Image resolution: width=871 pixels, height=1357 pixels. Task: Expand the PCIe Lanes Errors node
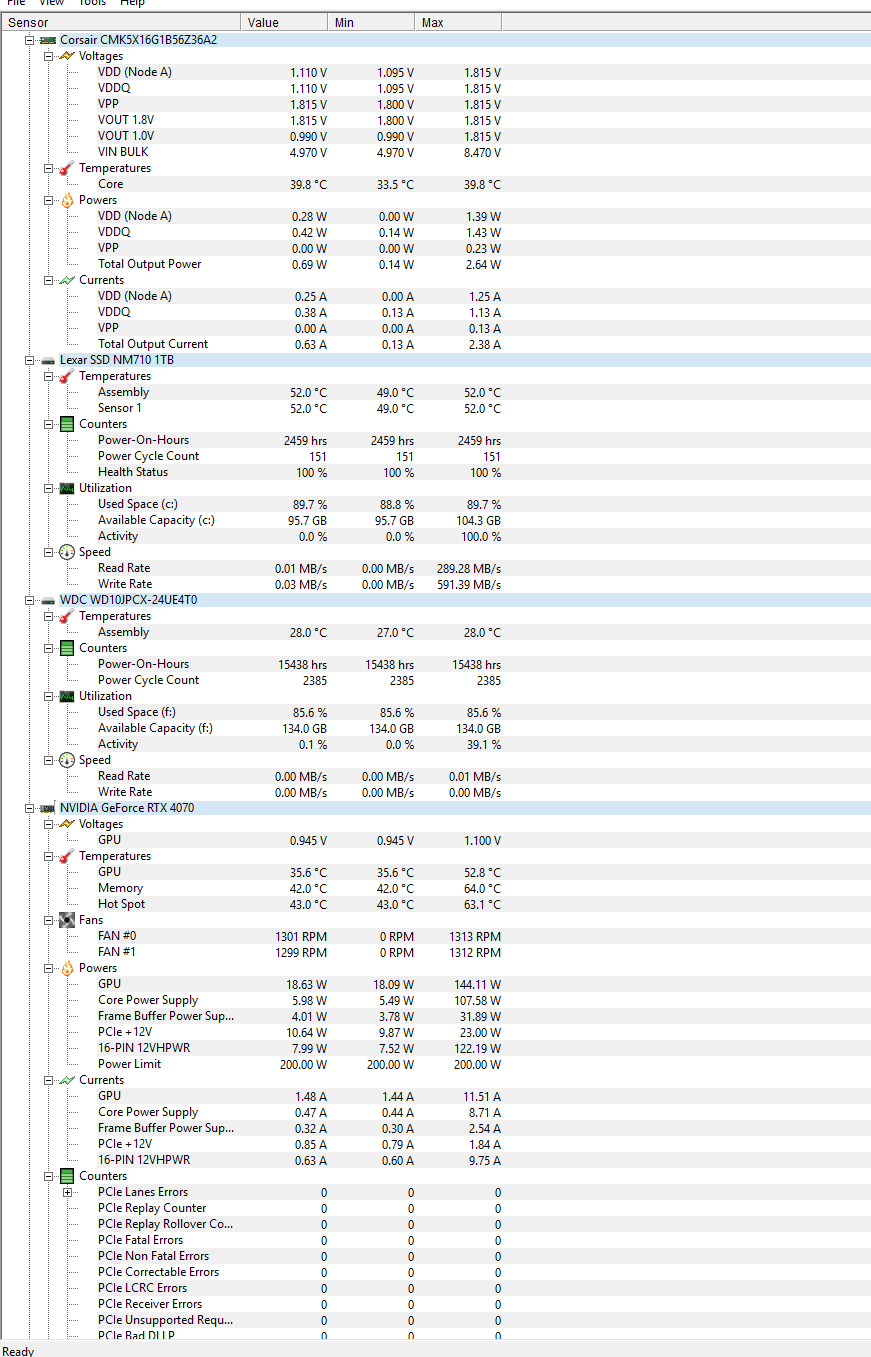pyautogui.click(x=67, y=1192)
